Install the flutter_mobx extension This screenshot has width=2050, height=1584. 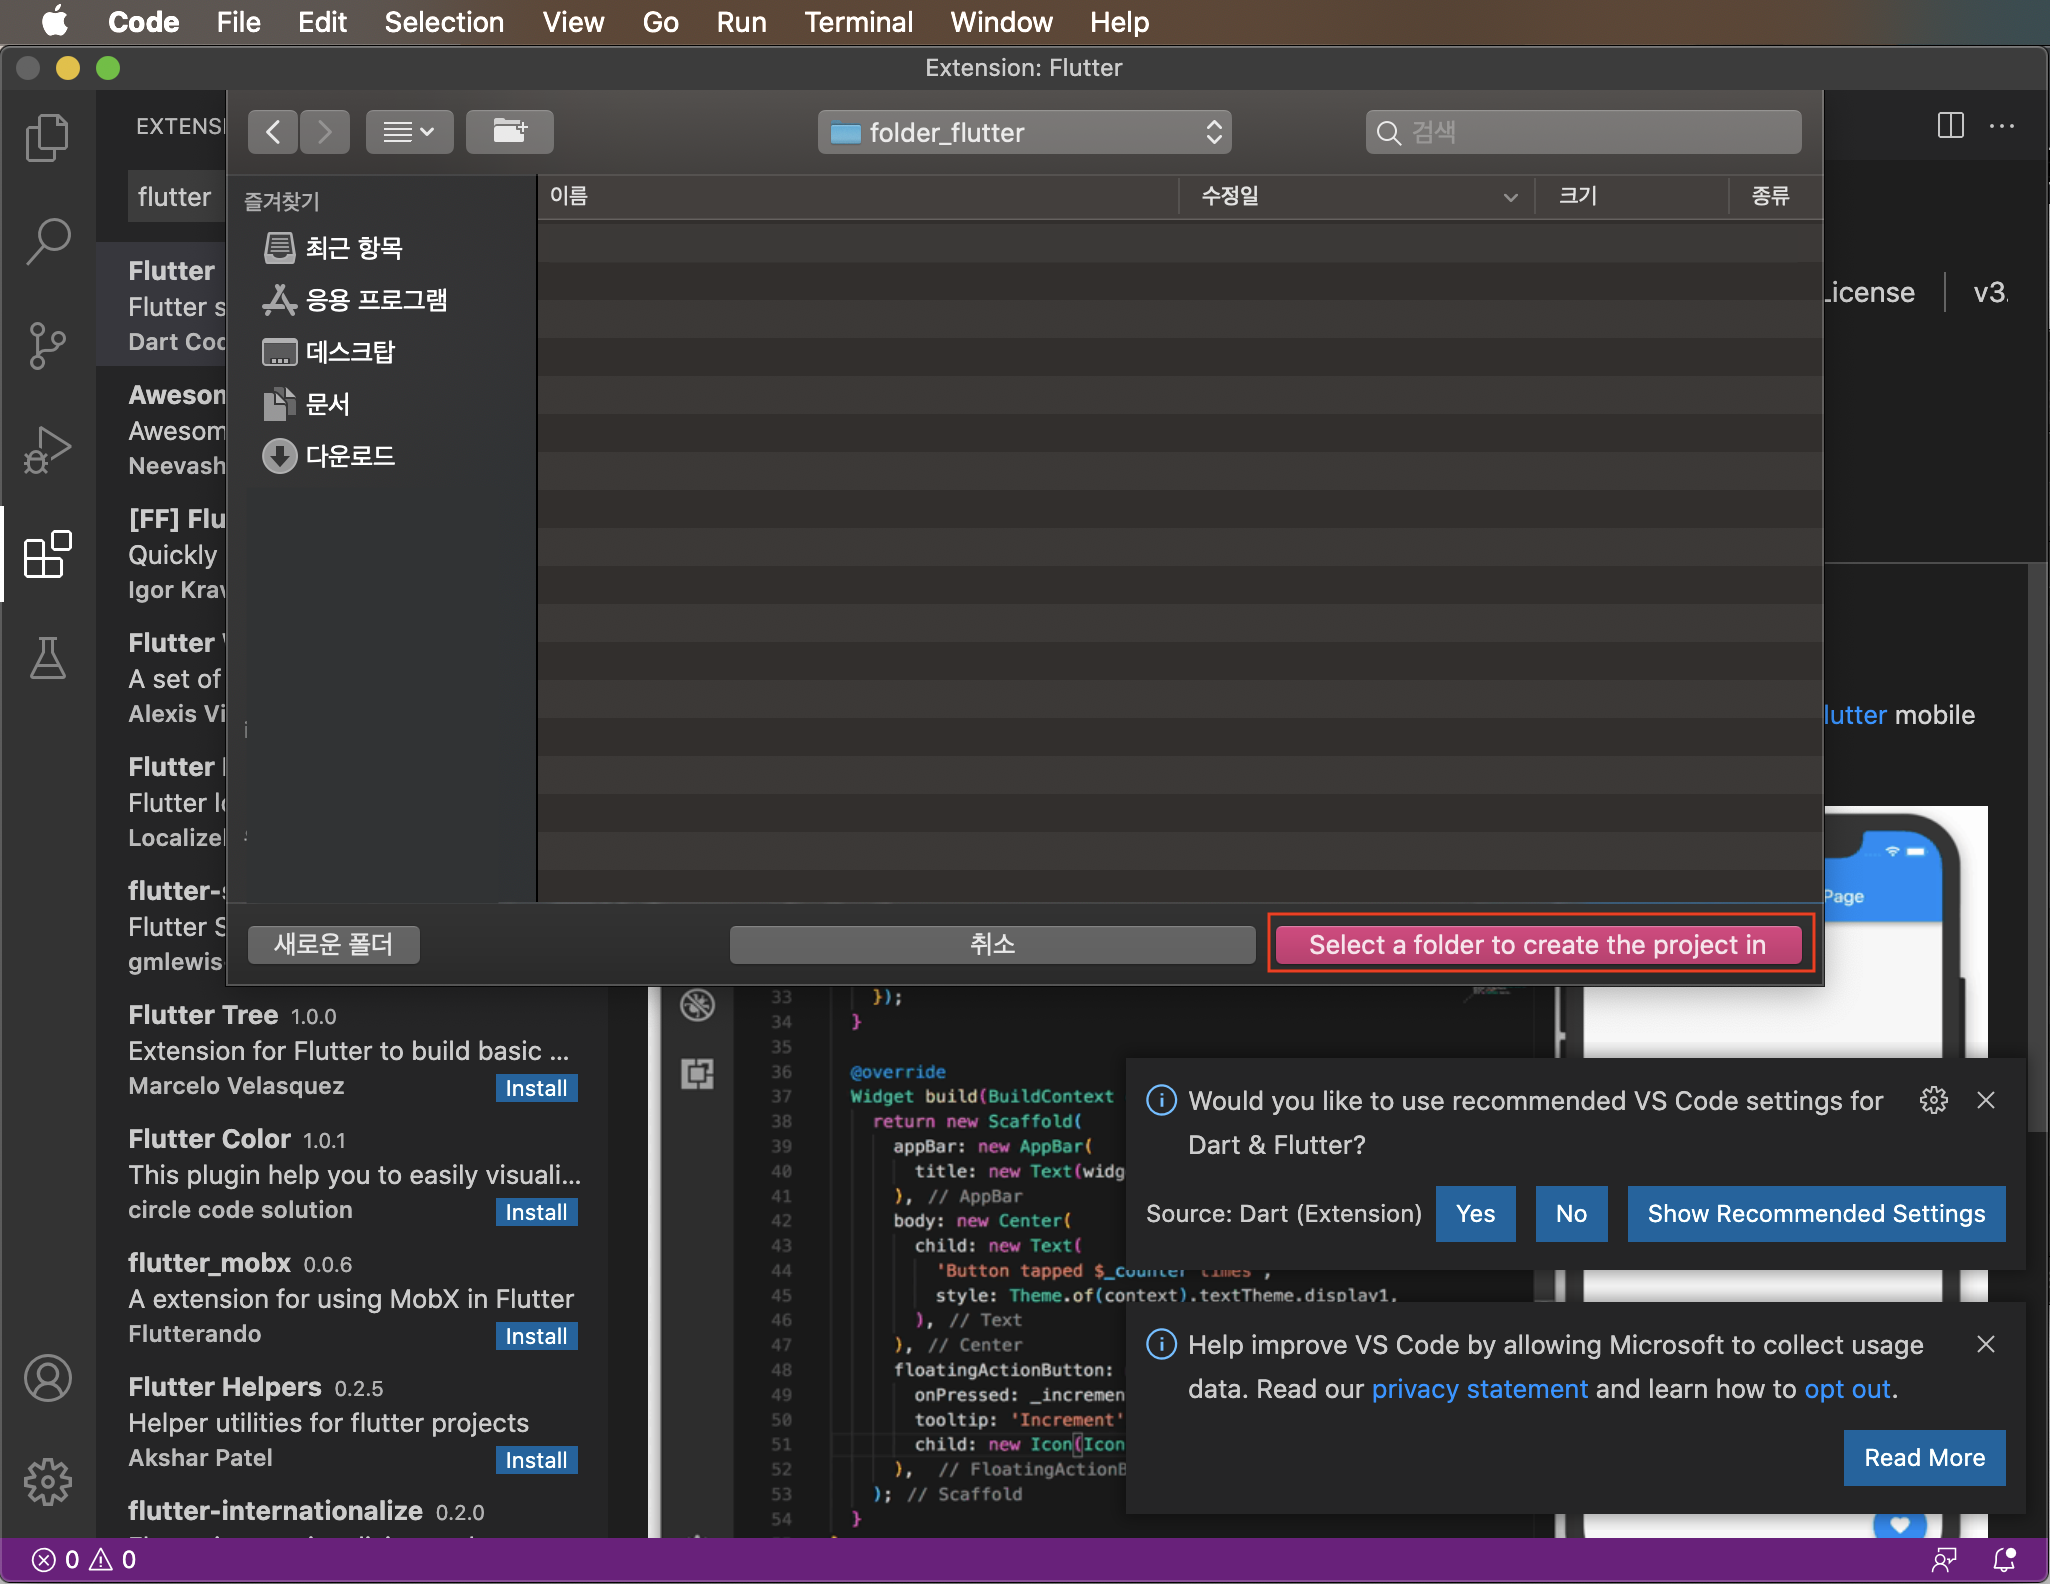[536, 1336]
